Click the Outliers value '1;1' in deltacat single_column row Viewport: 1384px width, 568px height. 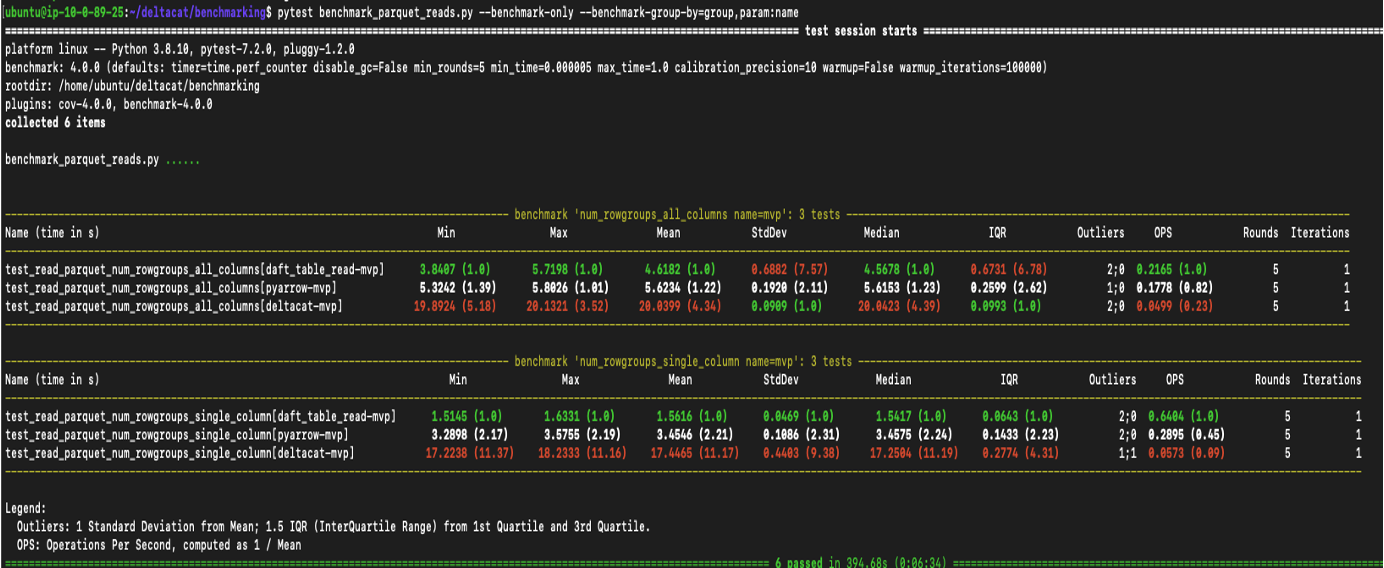(1127, 453)
